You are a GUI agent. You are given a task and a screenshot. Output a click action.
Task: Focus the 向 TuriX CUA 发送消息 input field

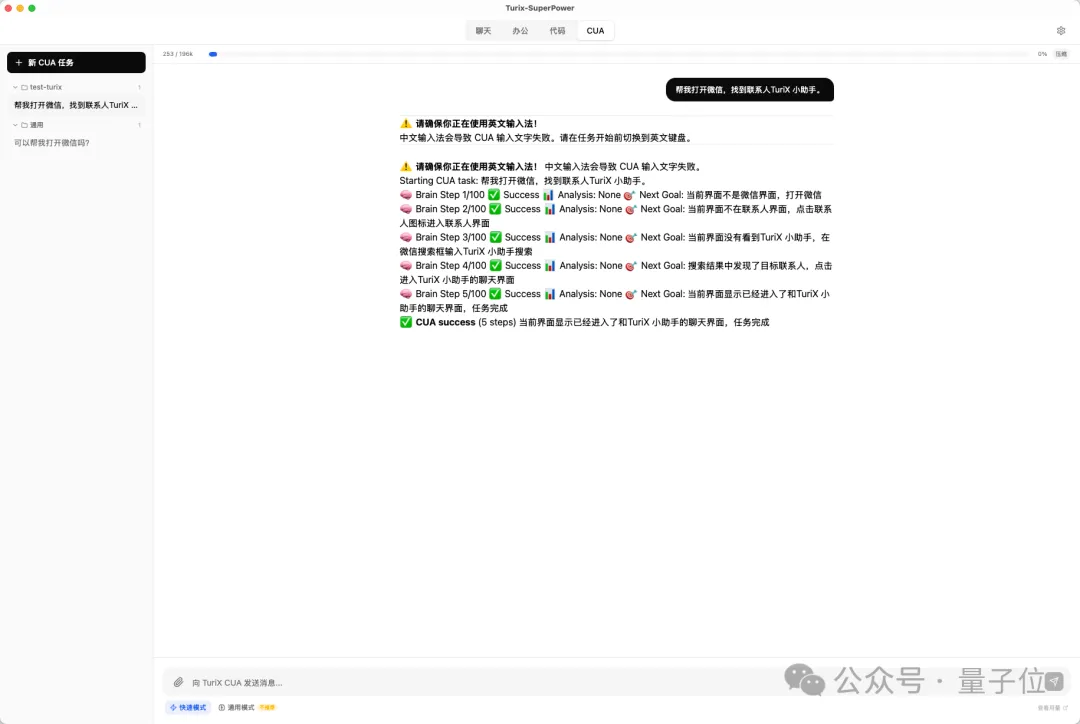tap(600, 682)
